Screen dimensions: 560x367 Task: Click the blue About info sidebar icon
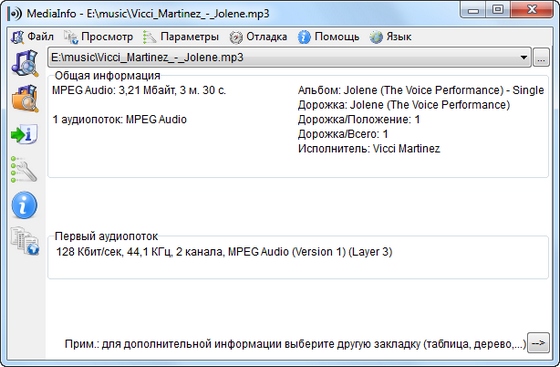pyautogui.click(x=24, y=205)
